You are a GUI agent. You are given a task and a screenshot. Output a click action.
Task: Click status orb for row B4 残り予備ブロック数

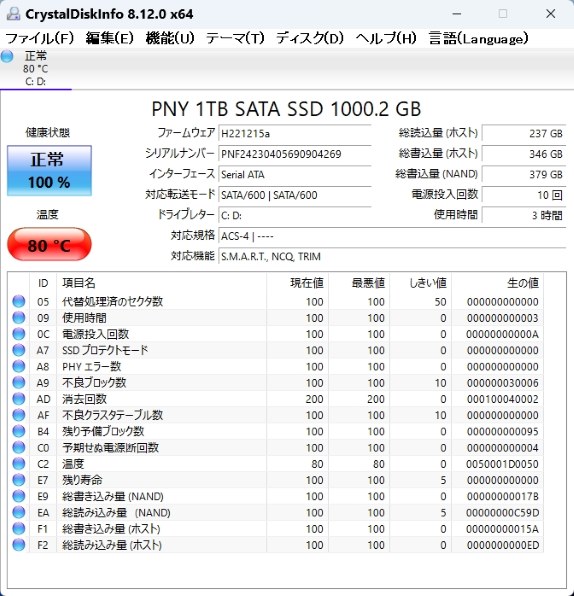click(x=19, y=431)
